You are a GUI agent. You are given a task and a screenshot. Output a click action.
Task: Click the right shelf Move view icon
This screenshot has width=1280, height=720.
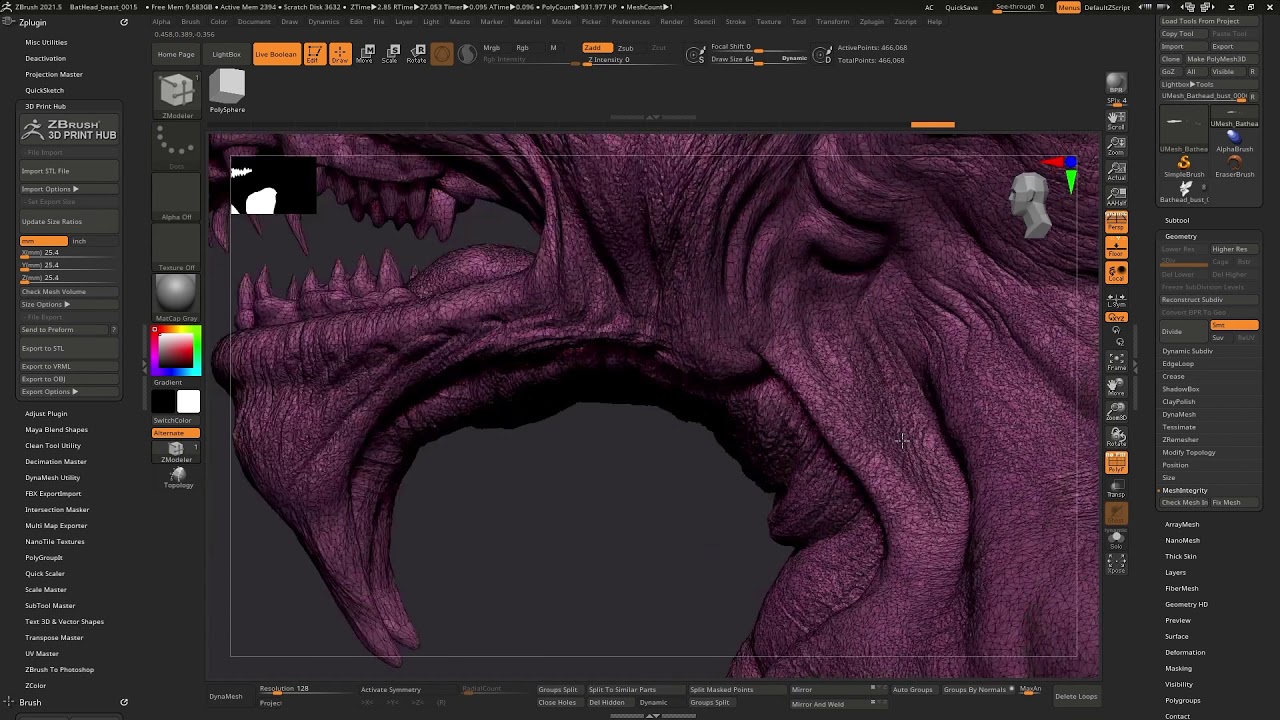tap(1116, 386)
